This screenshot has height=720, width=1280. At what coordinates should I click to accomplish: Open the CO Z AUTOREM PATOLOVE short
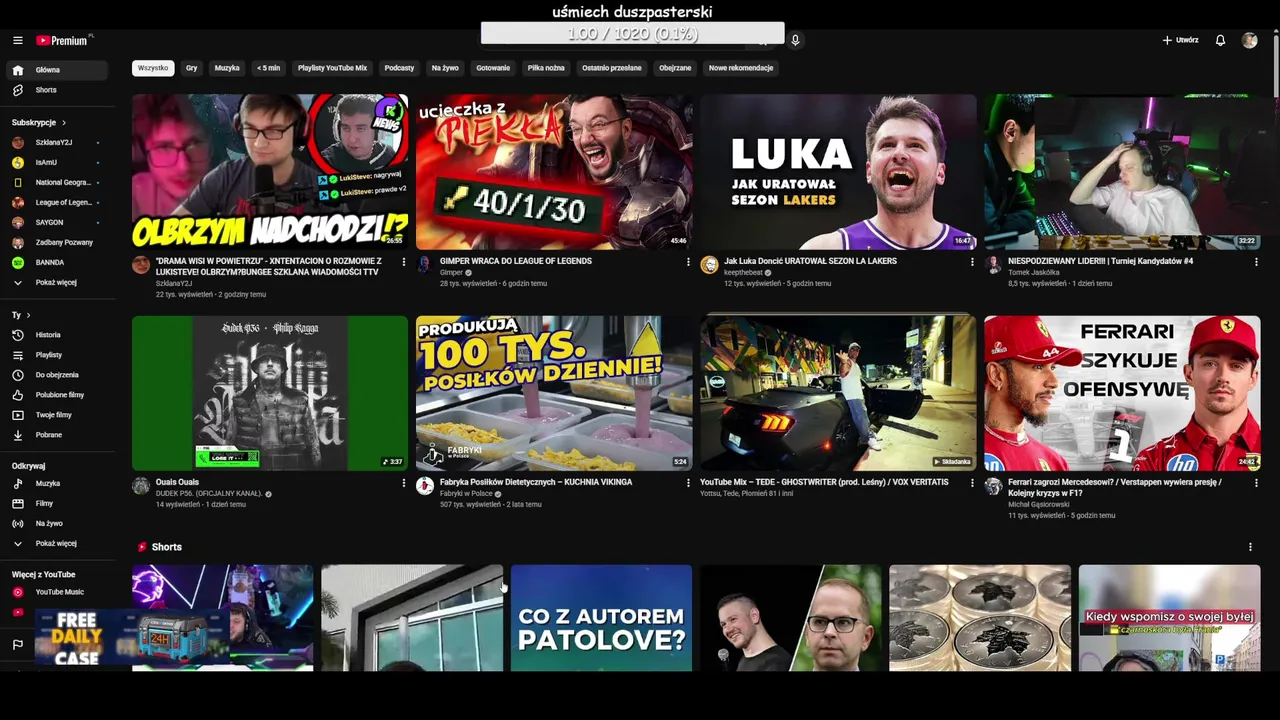click(x=601, y=618)
